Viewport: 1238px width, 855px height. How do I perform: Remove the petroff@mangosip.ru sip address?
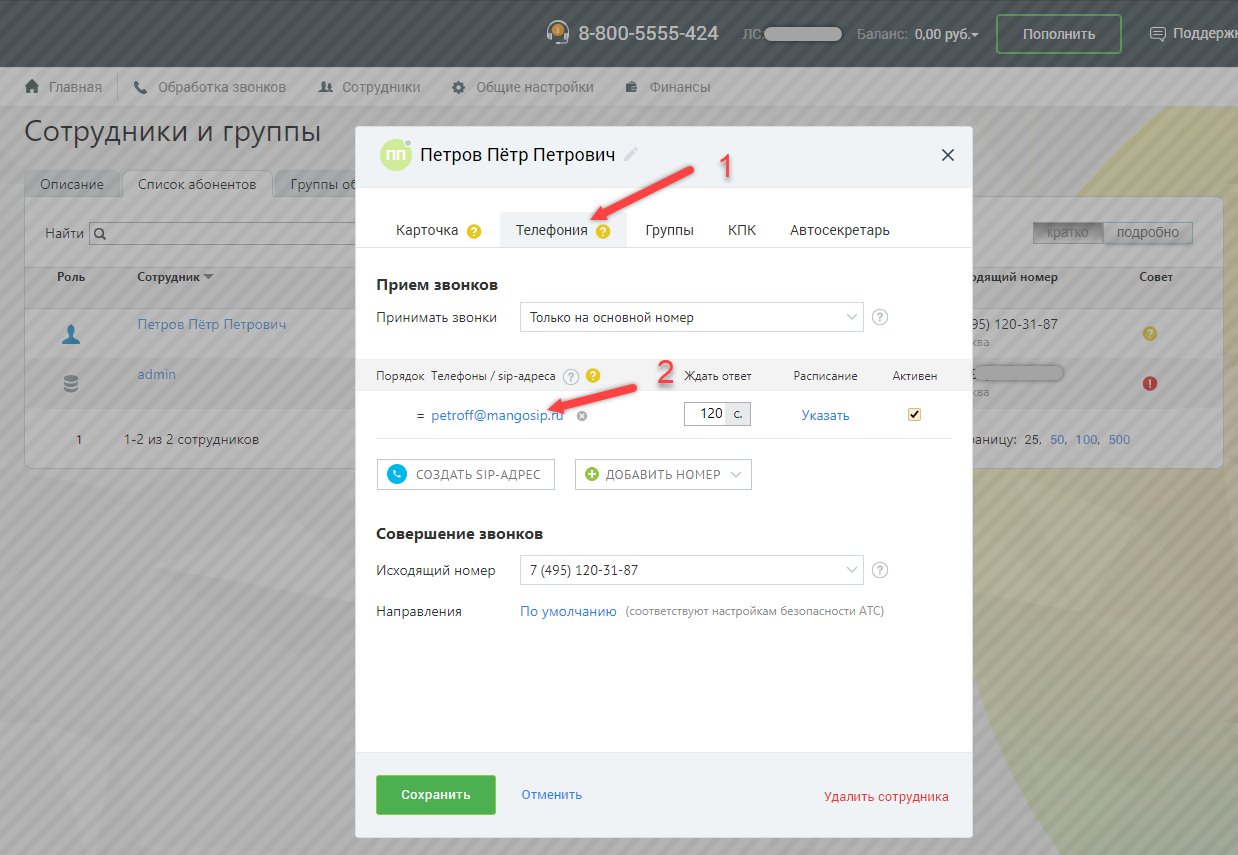582,416
